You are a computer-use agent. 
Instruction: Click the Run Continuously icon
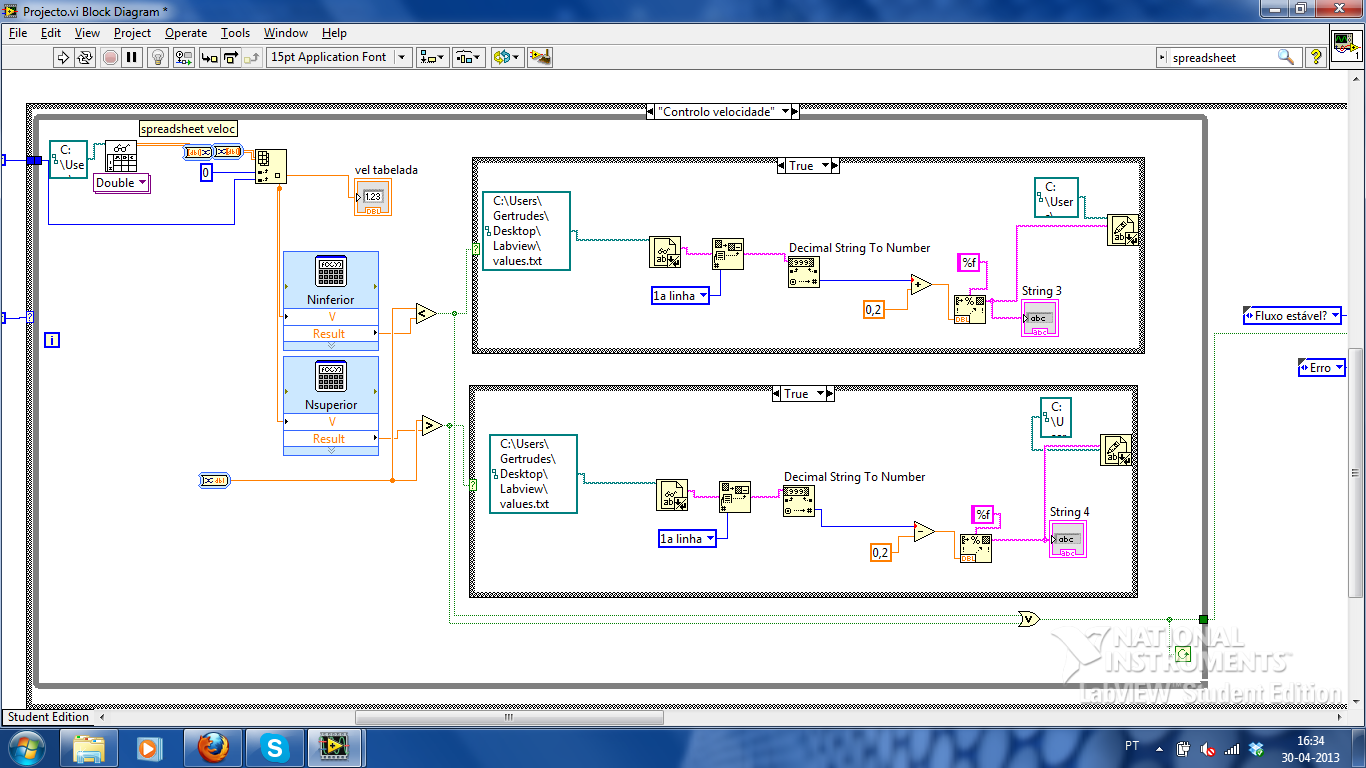click(x=86, y=57)
